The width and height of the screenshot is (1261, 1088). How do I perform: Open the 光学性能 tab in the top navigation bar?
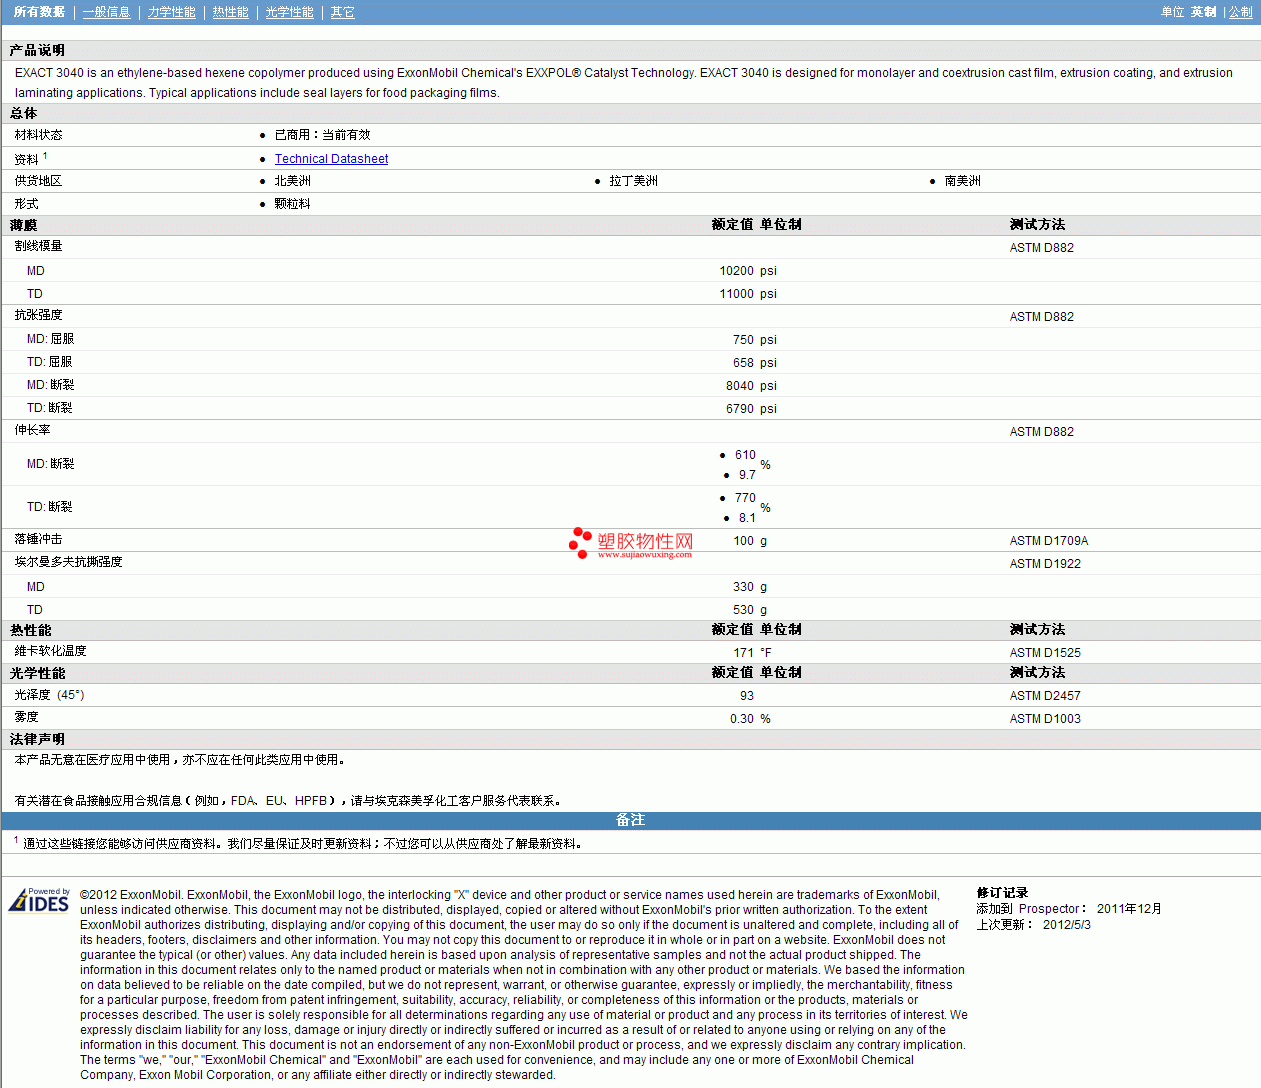tap(290, 12)
